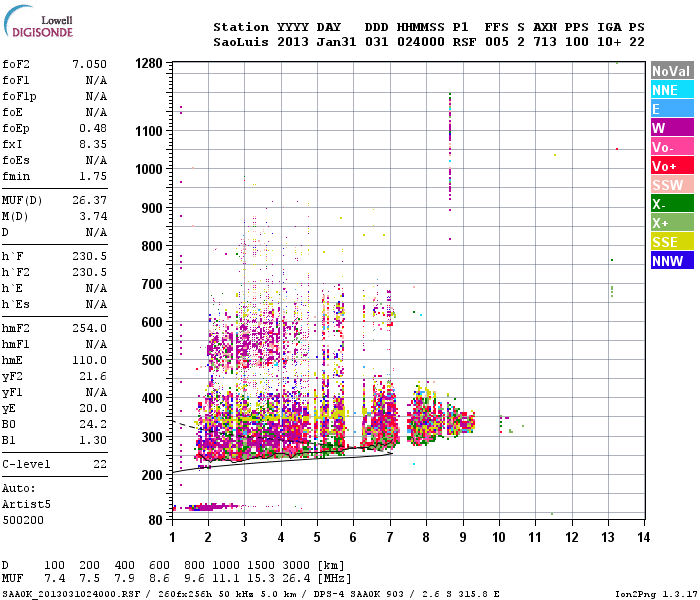Viewport: 700px width, 600px height.
Task: Click the hmF2 value 254.0
Action: click(90, 328)
